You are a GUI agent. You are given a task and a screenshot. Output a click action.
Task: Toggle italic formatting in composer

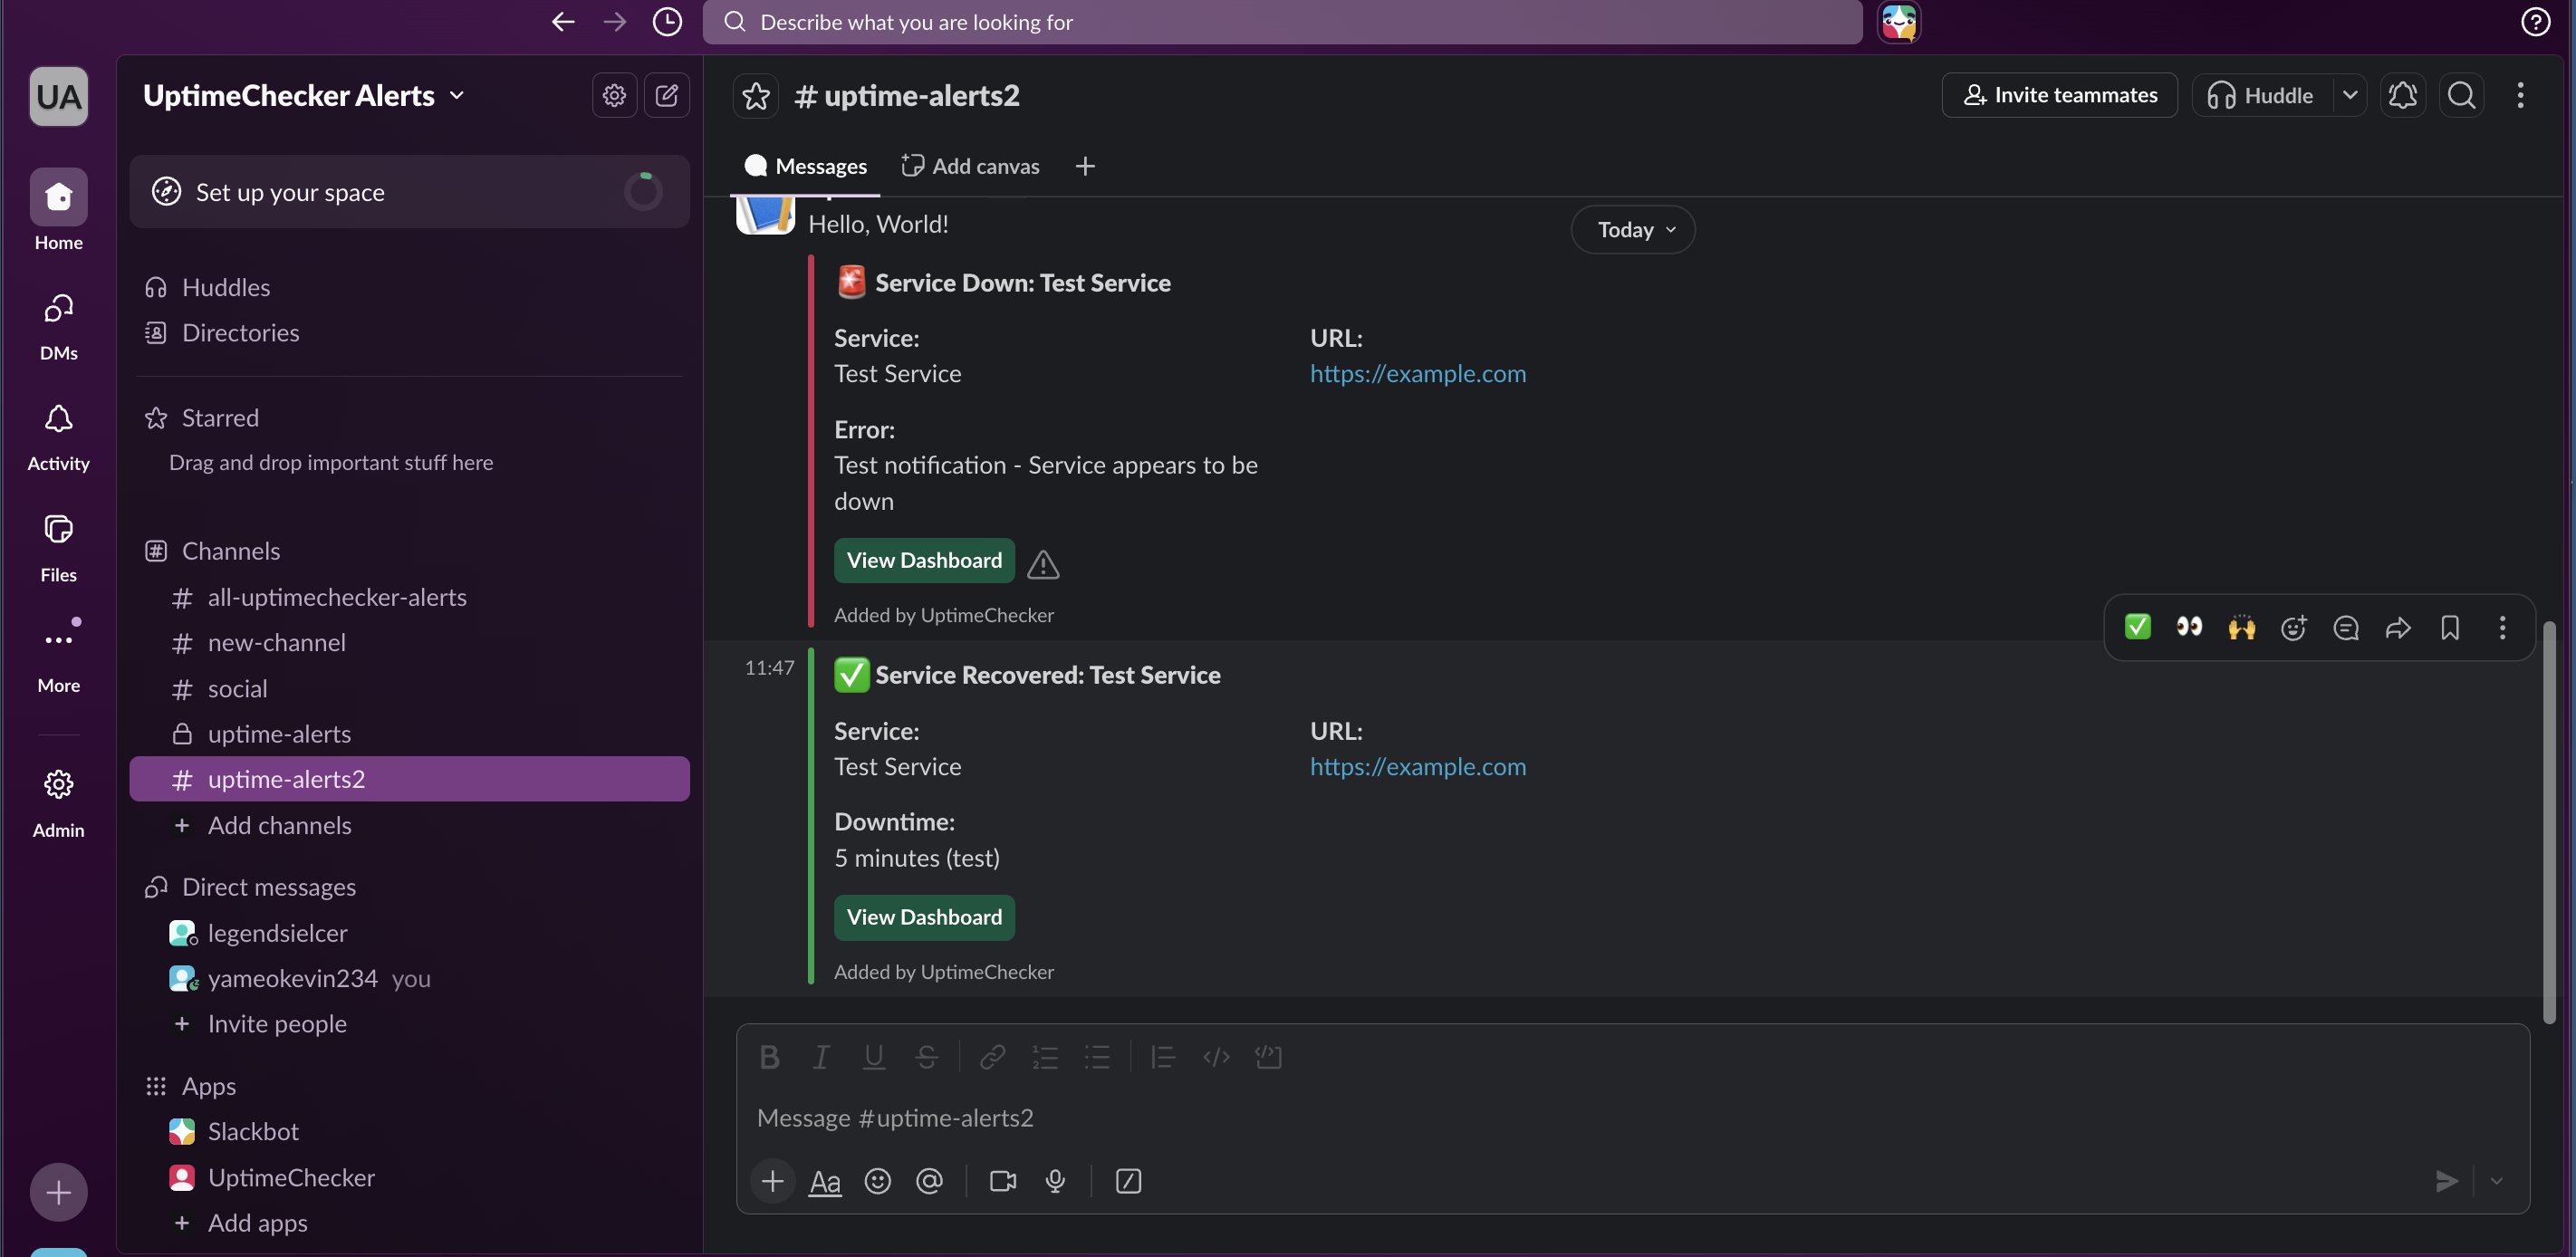821,1057
